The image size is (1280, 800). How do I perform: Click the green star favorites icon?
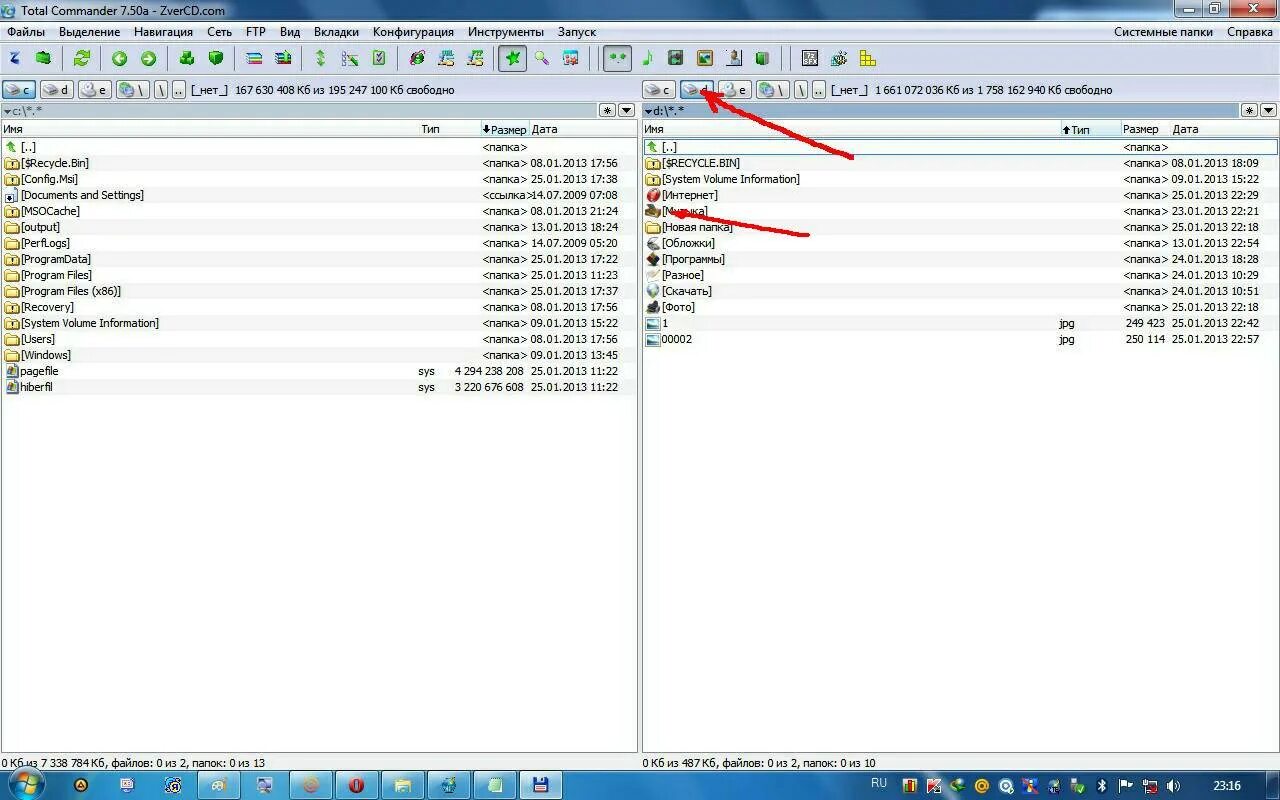tap(512, 58)
